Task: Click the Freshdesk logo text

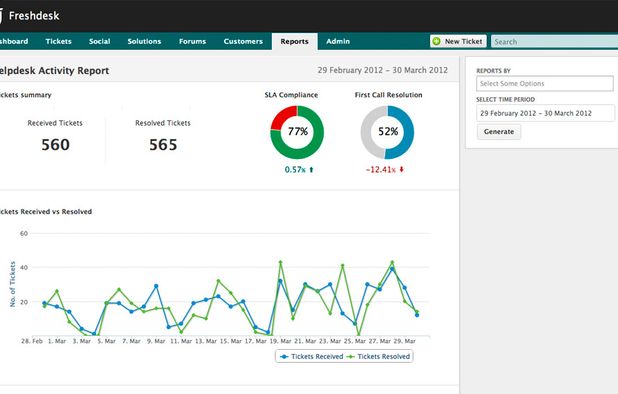Action: coord(34,16)
